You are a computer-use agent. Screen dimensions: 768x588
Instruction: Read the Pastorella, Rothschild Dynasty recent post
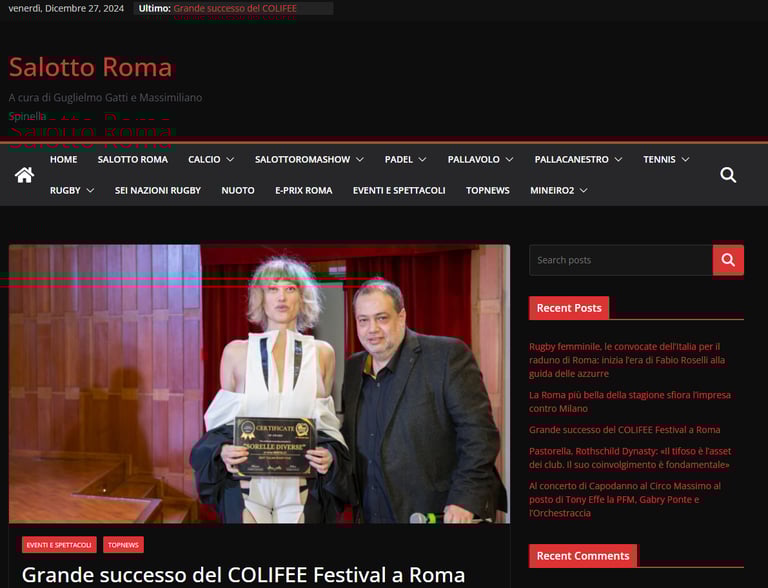click(x=629, y=458)
